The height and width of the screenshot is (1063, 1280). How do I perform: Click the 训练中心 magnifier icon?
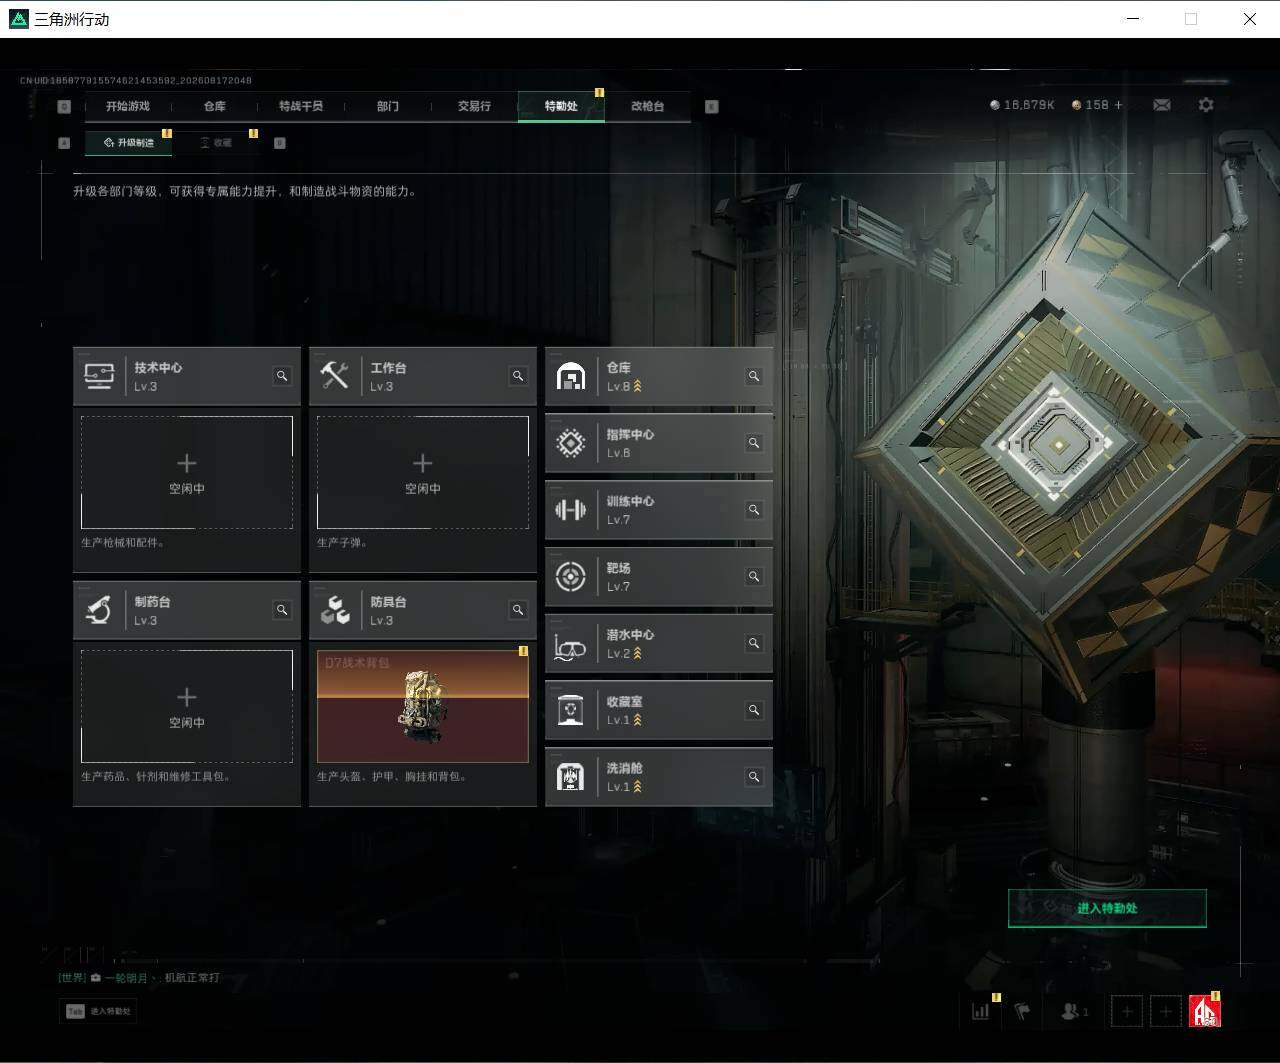pyautogui.click(x=754, y=510)
